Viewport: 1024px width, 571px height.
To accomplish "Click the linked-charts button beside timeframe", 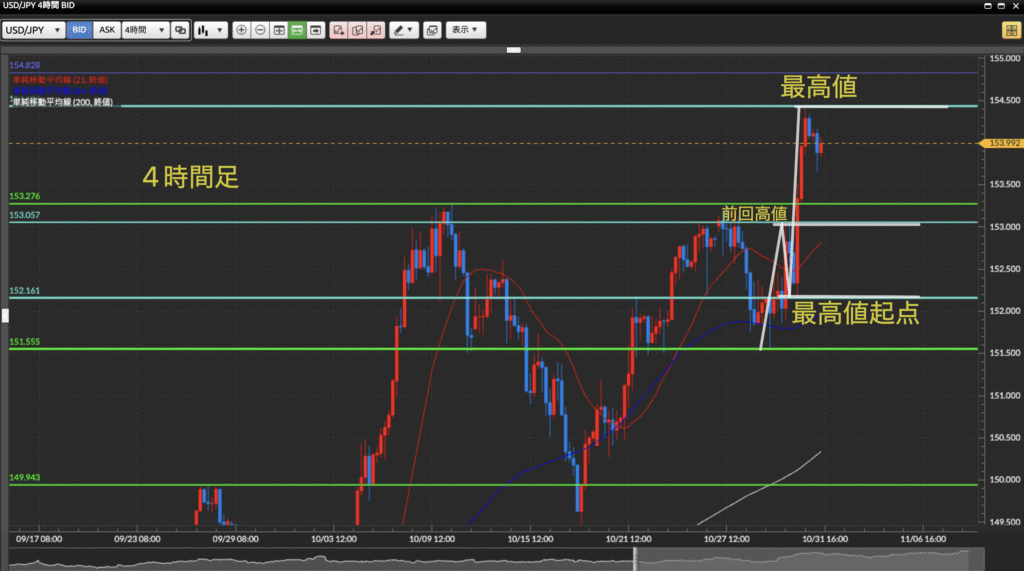I will 180,30.
